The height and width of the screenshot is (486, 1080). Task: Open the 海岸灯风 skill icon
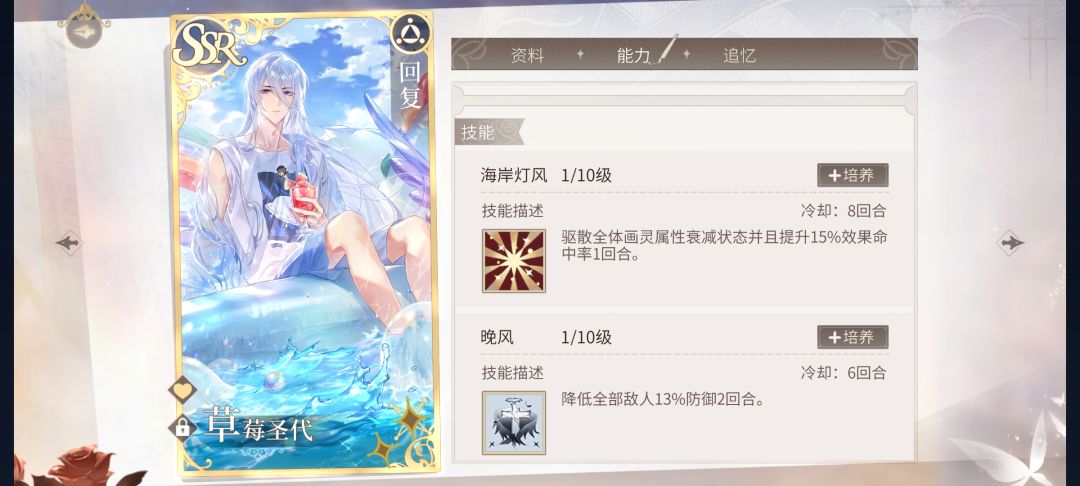click(514, 261)
